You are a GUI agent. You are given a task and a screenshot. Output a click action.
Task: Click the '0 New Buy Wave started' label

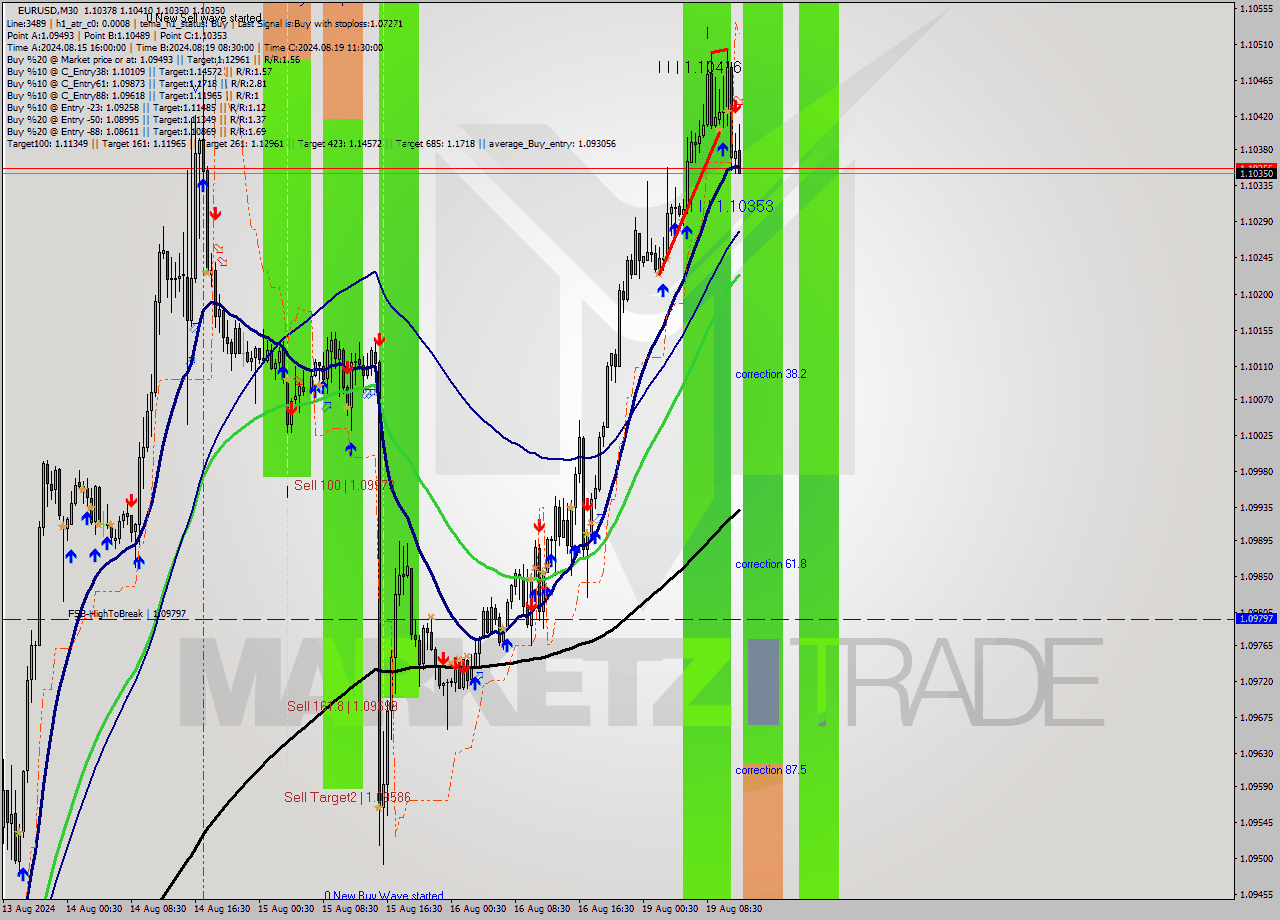[x=384, y=896]
